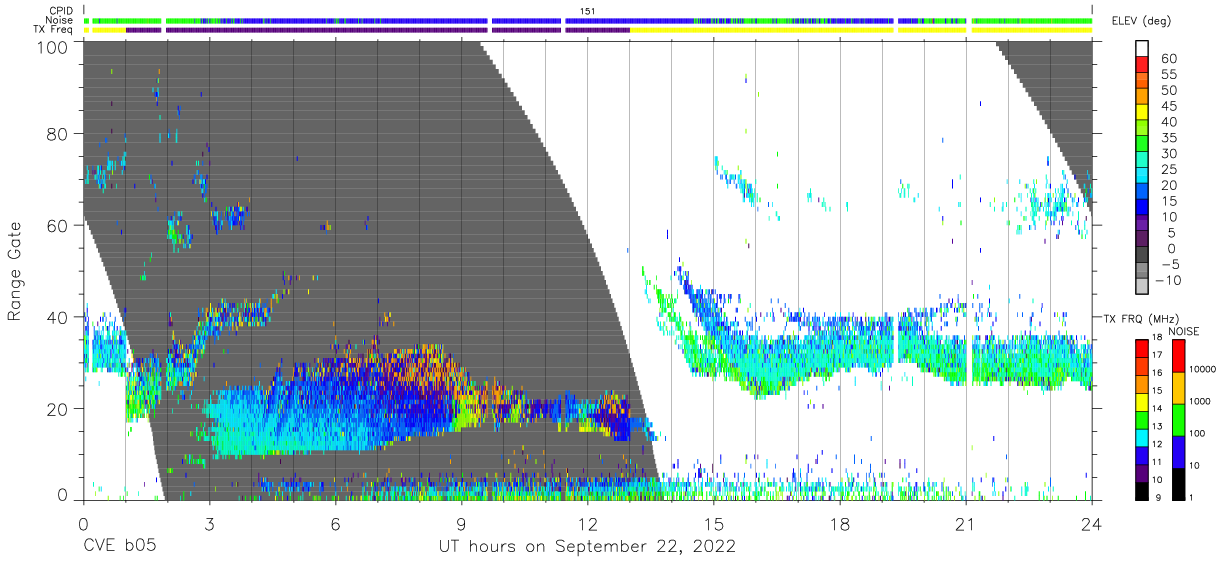Click the Range Gate axis title
Viewport: 1228px width, 567px height.
15,273
